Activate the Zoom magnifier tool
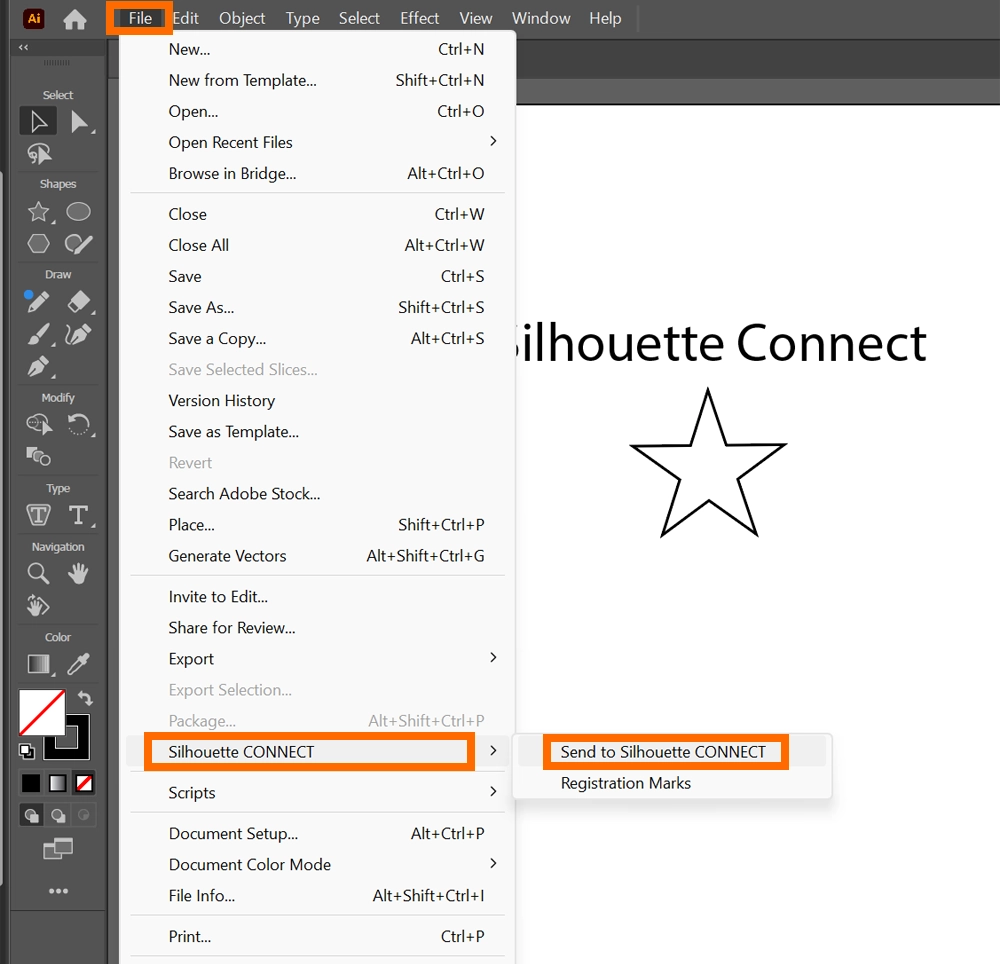The image size is (1000, 964). click(38, 574)
